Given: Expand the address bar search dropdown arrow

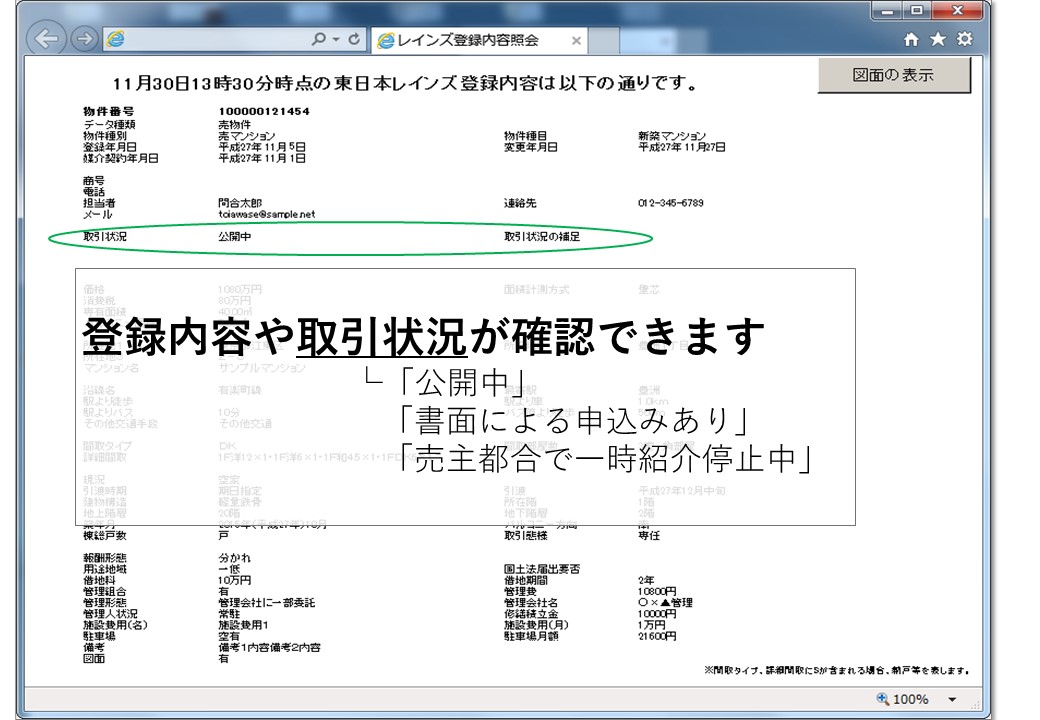Looking at the screenshot, I should [334, 40].
